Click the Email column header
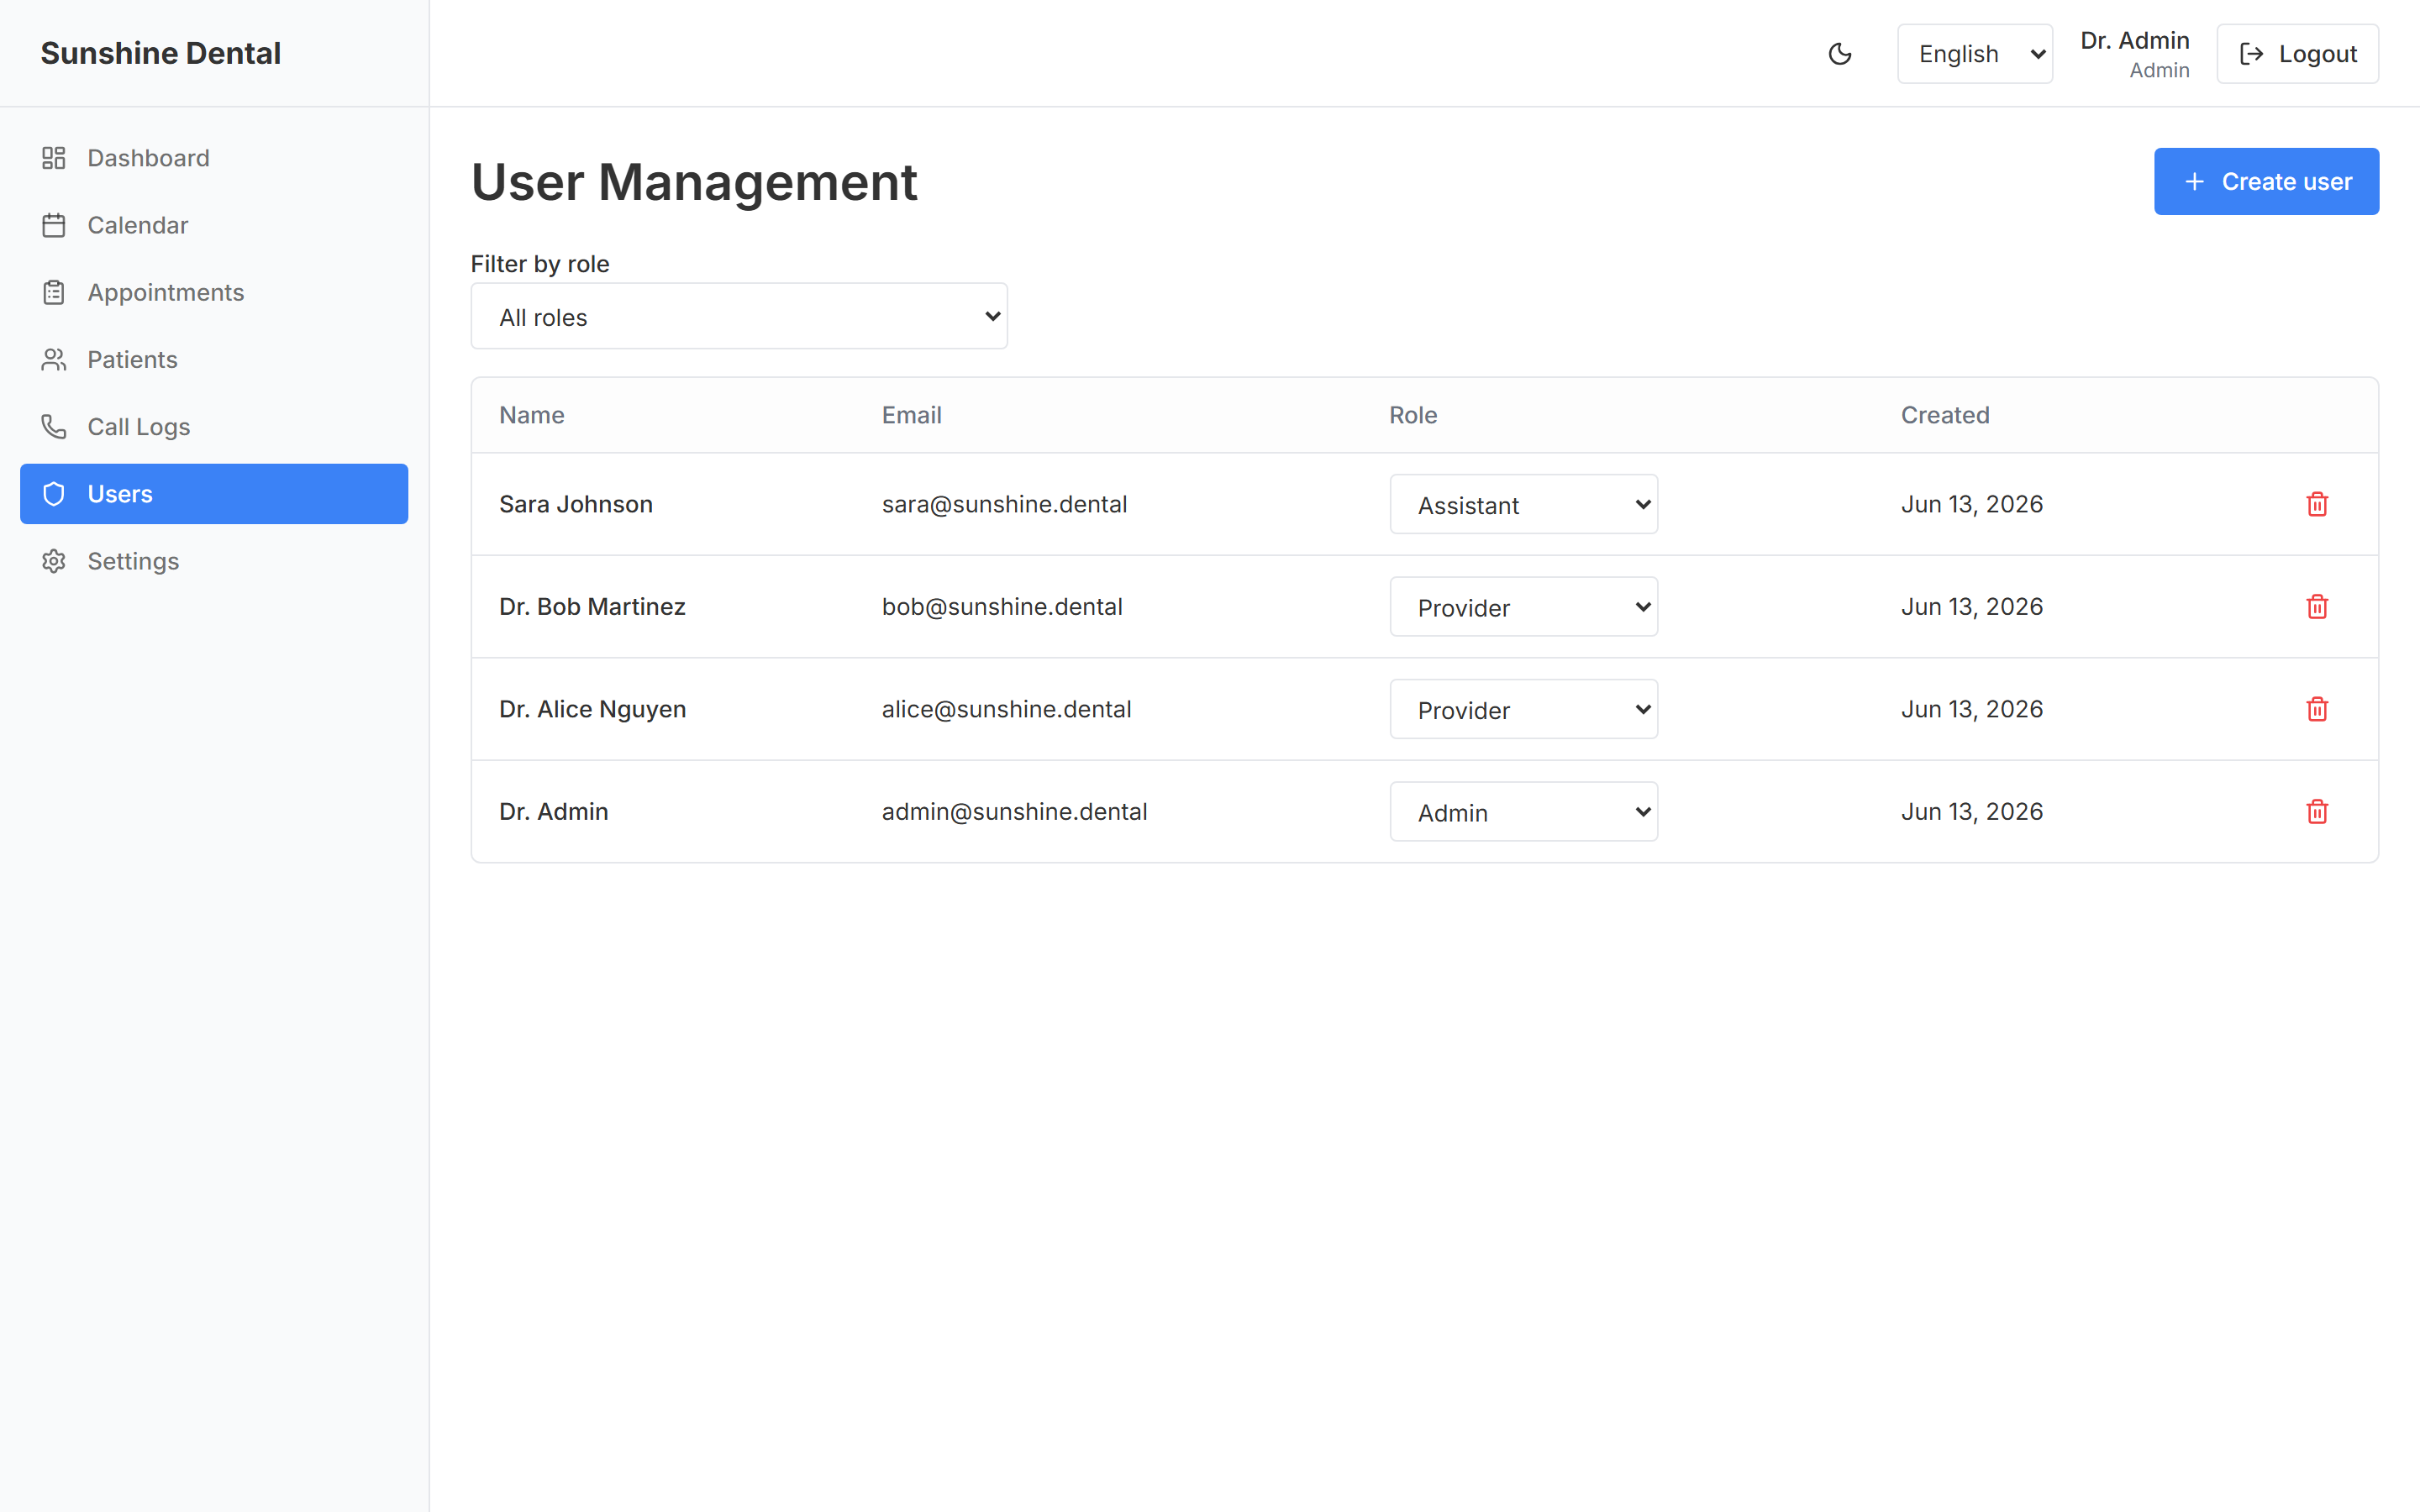Viewport: 2420px width, 1512px height. click(911, 415)
